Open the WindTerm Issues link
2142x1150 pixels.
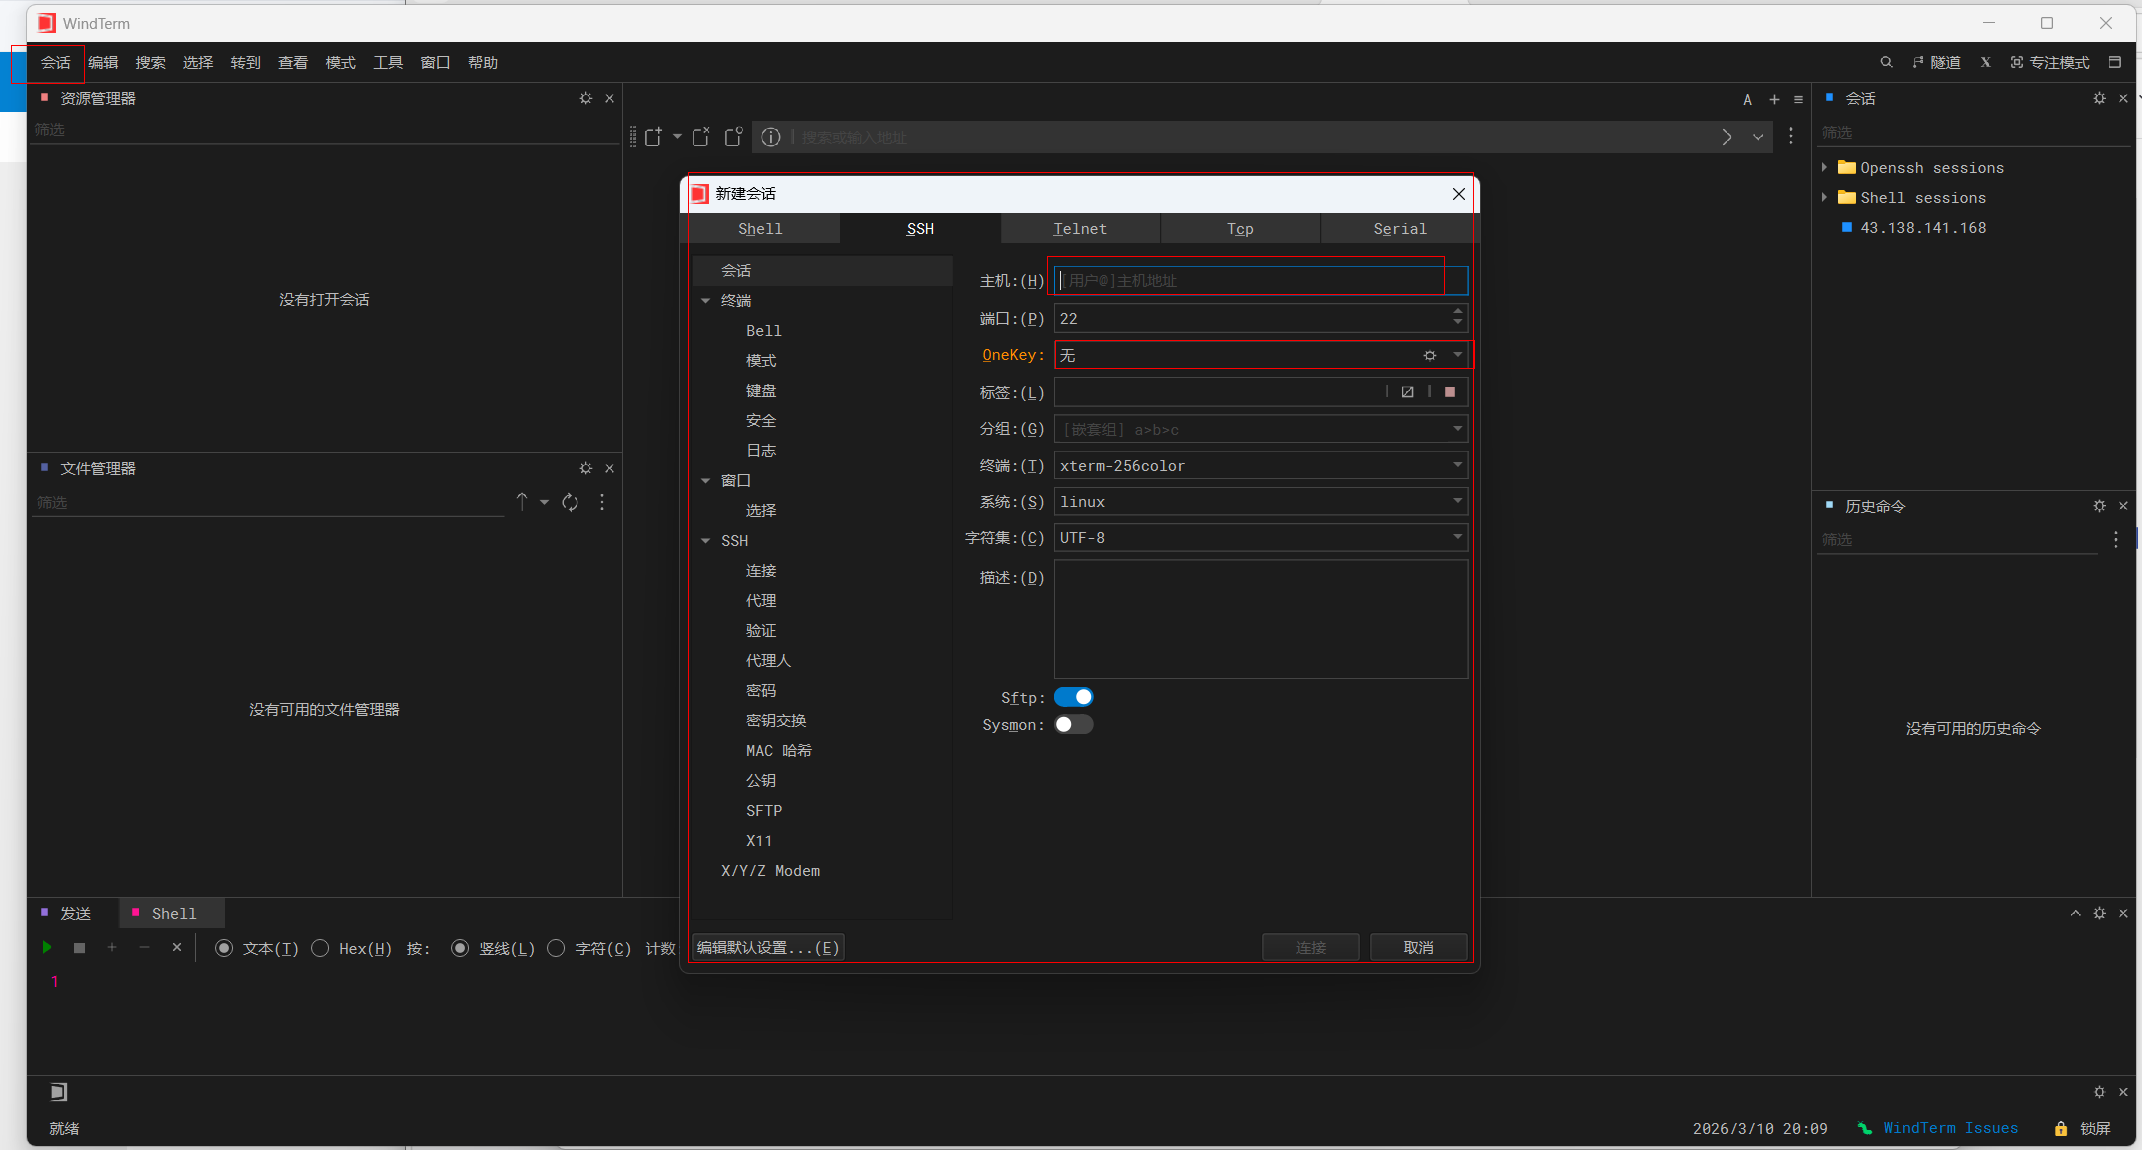(1950, 1128)
